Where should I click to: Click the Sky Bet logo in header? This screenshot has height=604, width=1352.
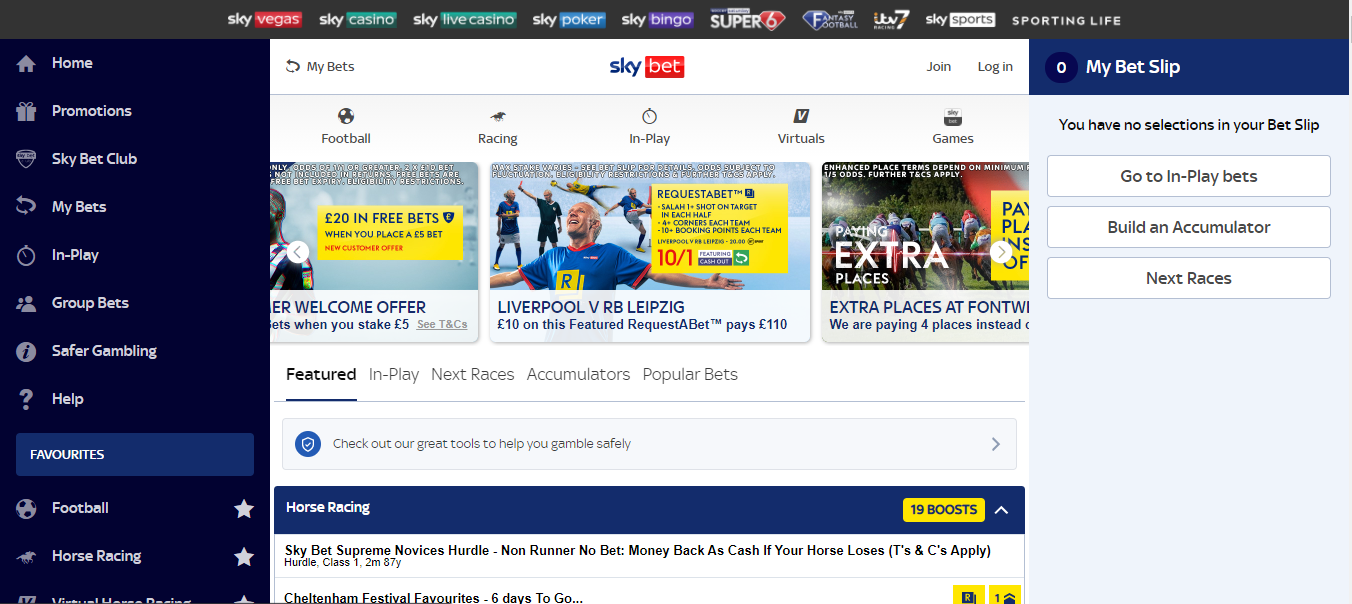pos(647,67)
